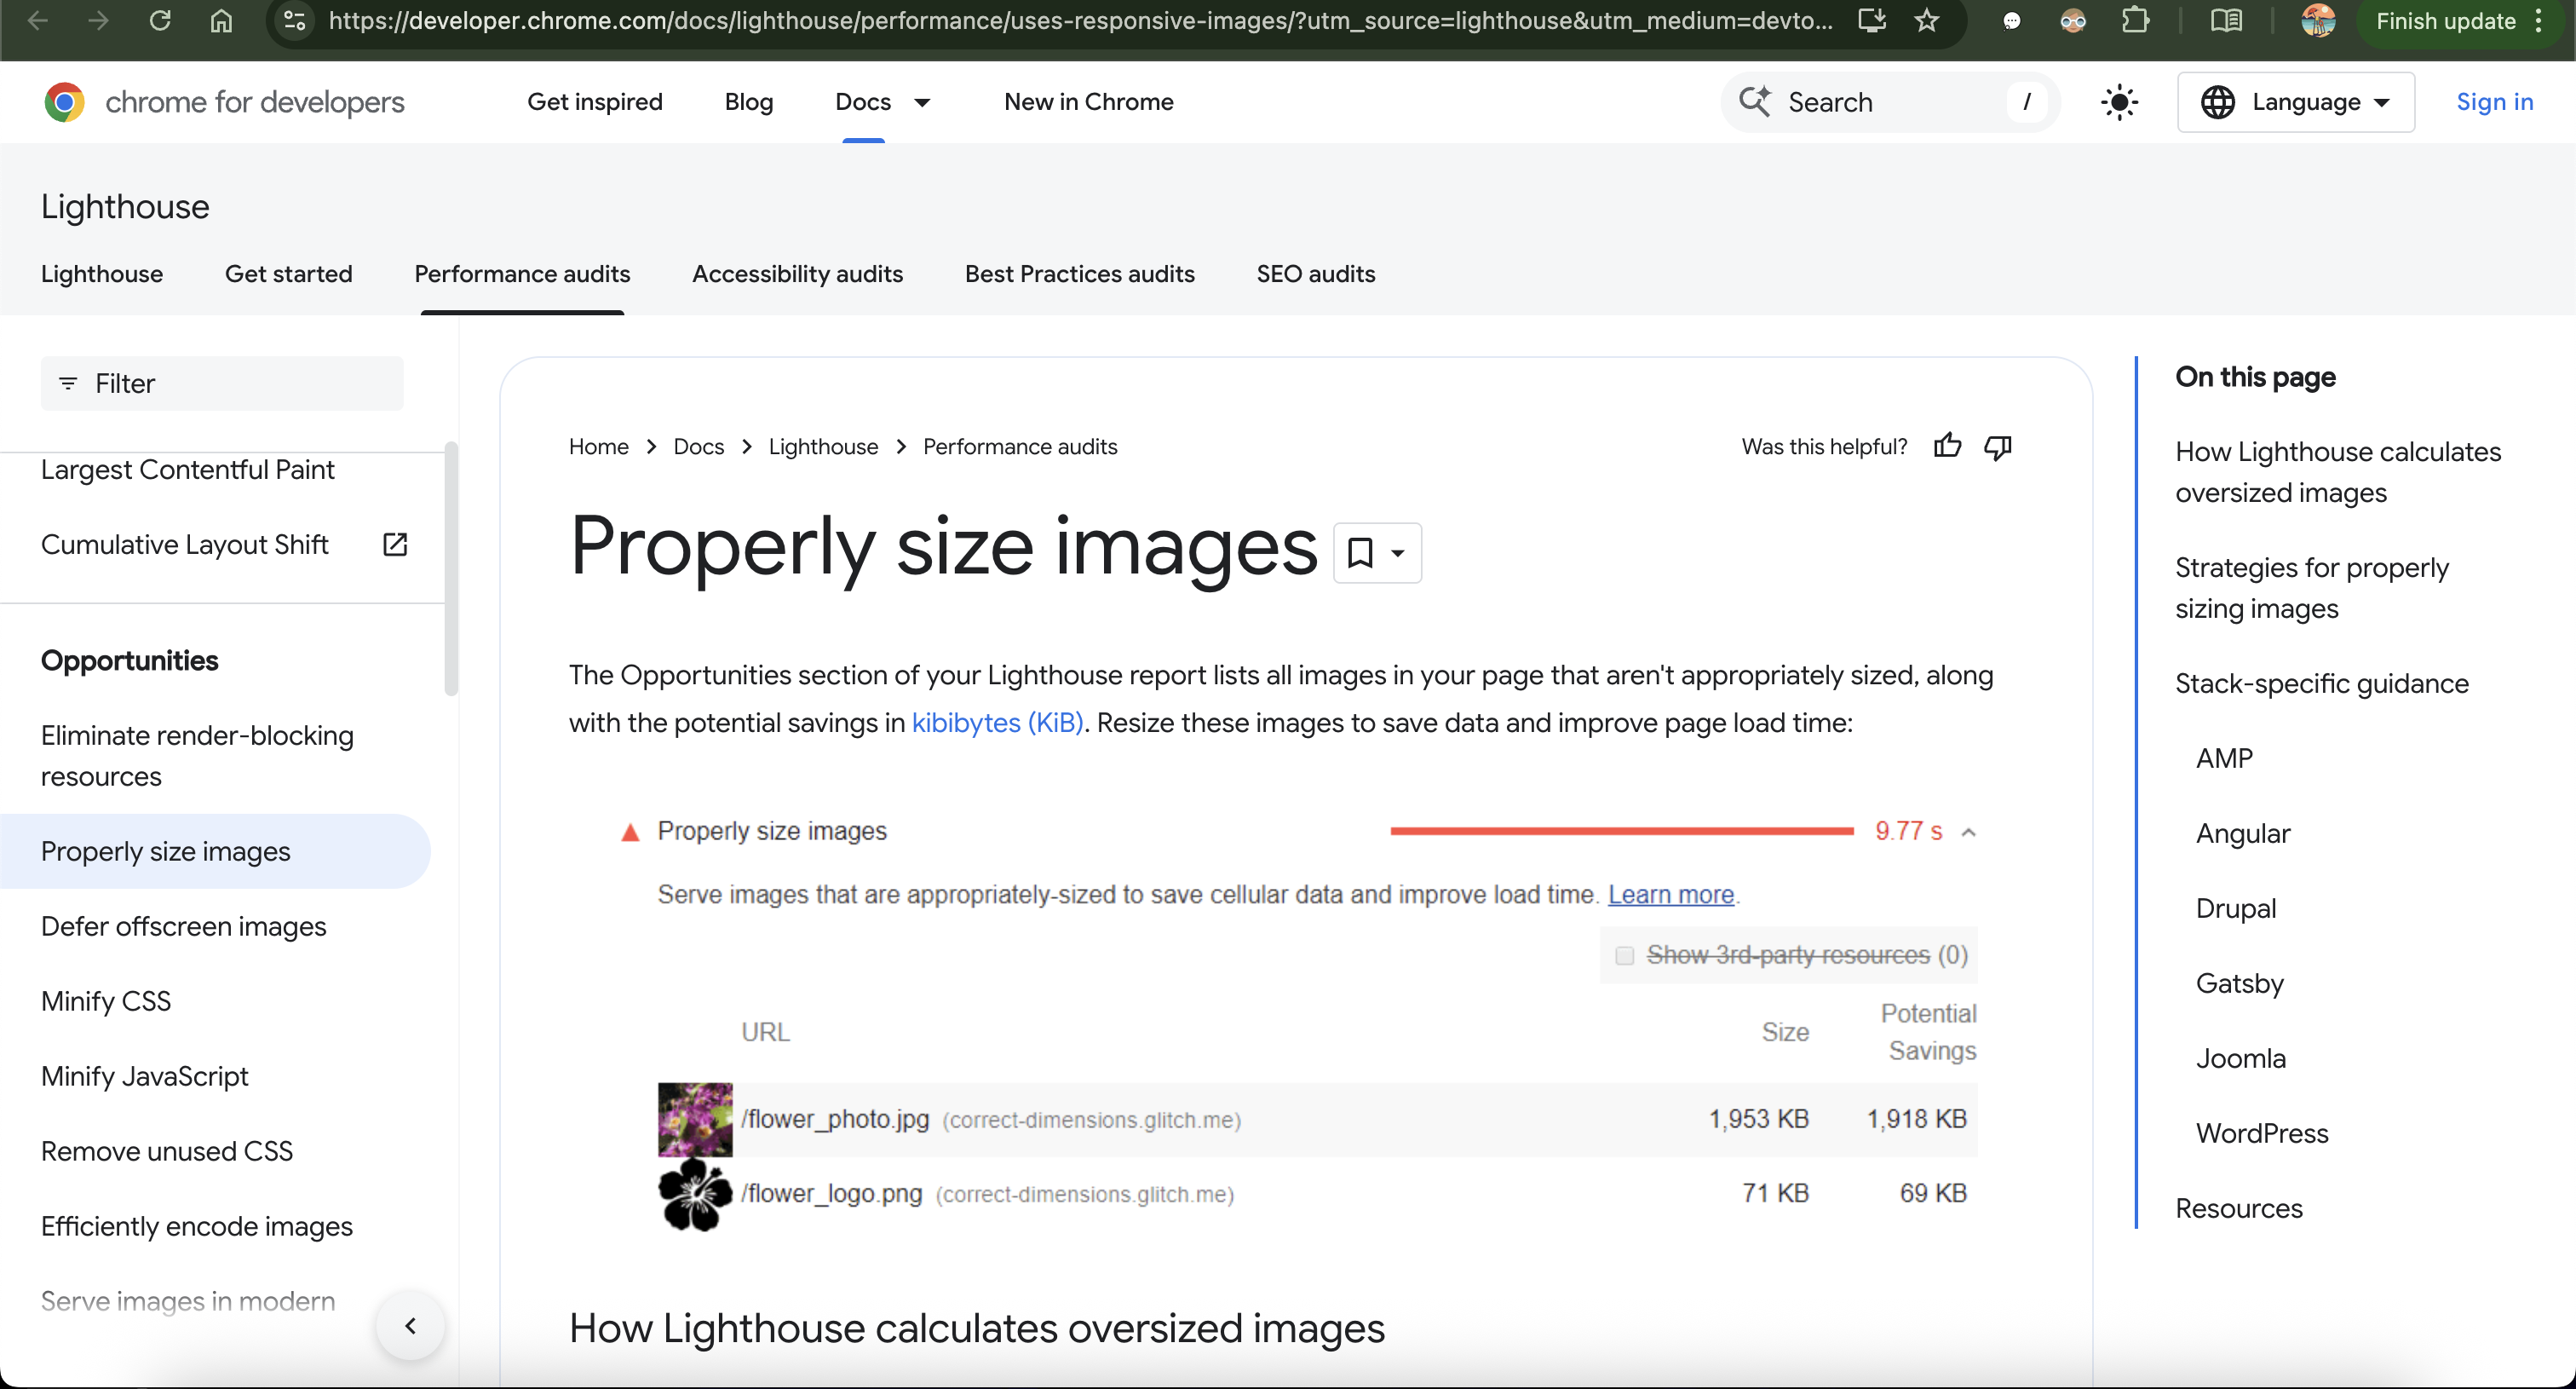
Task: Go back with browser back arrow
Action: pyautogui.click(x=37, y=20)
